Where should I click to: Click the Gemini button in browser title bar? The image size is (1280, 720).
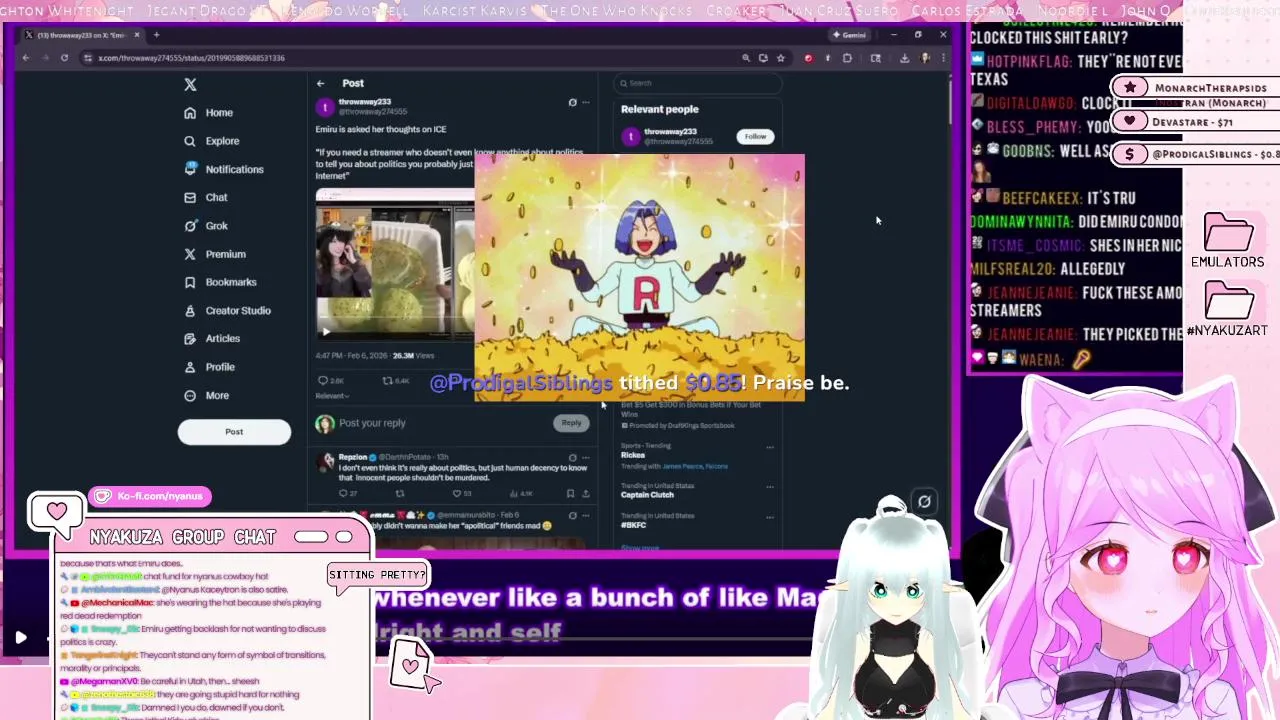(x=850, y=35)
